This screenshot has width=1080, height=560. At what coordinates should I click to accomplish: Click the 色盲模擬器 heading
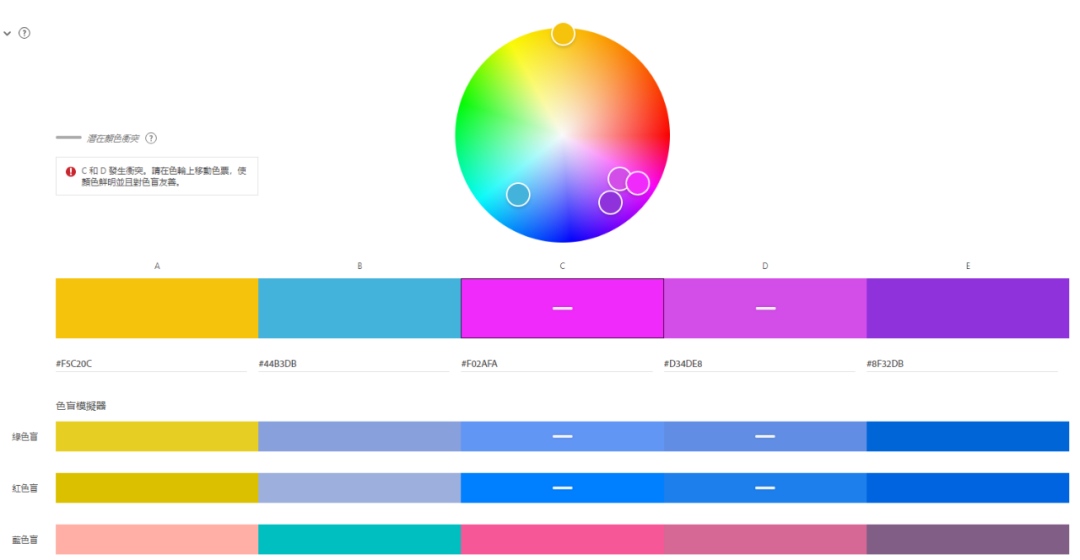81,406
